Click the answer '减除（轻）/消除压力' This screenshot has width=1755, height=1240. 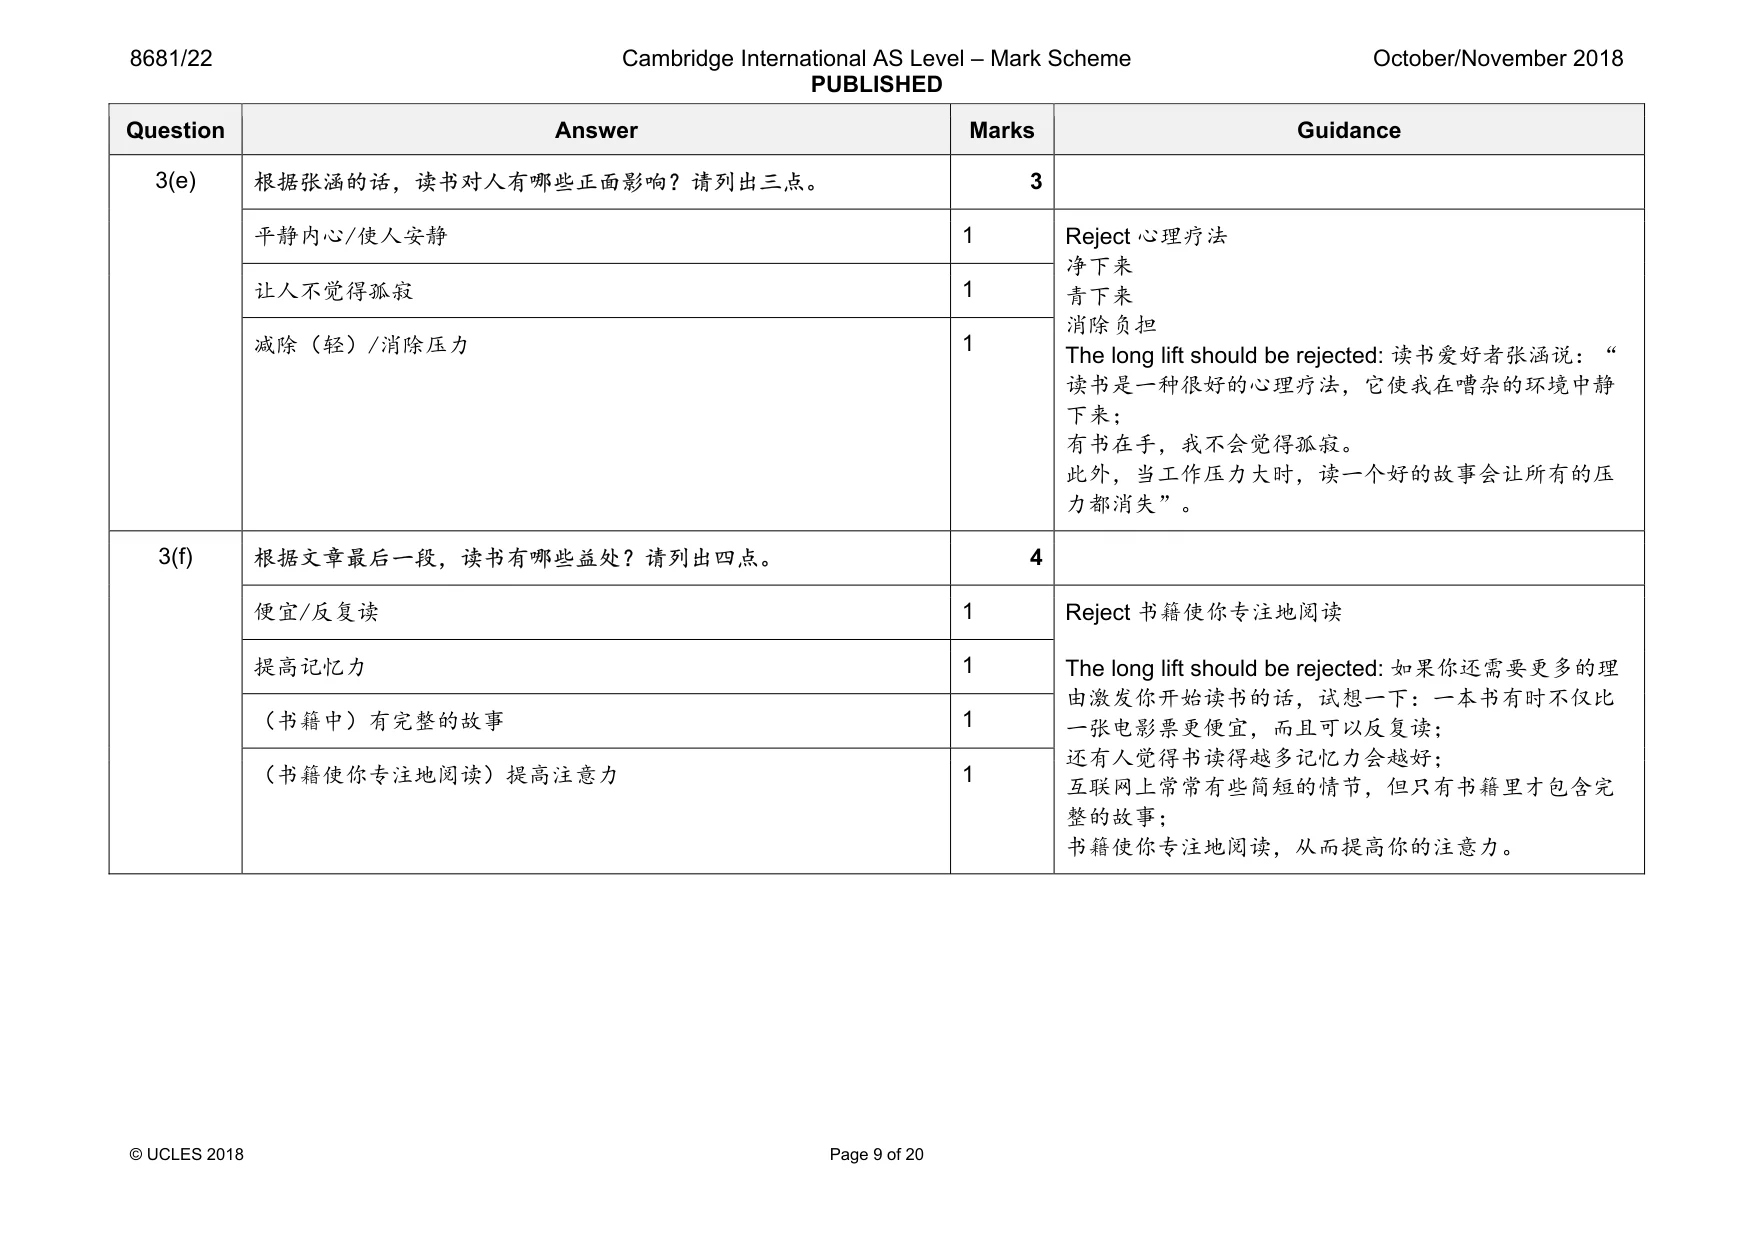point(361,344)
